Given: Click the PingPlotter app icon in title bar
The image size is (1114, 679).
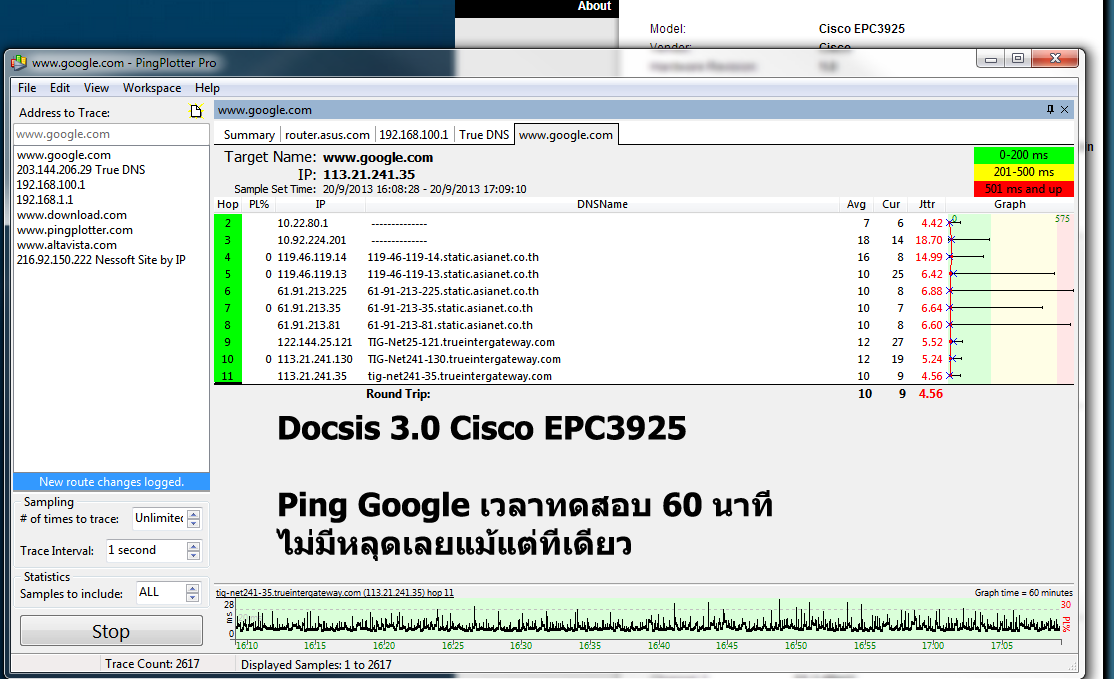Looking at the screenshot, I should (x=18, y=63).
